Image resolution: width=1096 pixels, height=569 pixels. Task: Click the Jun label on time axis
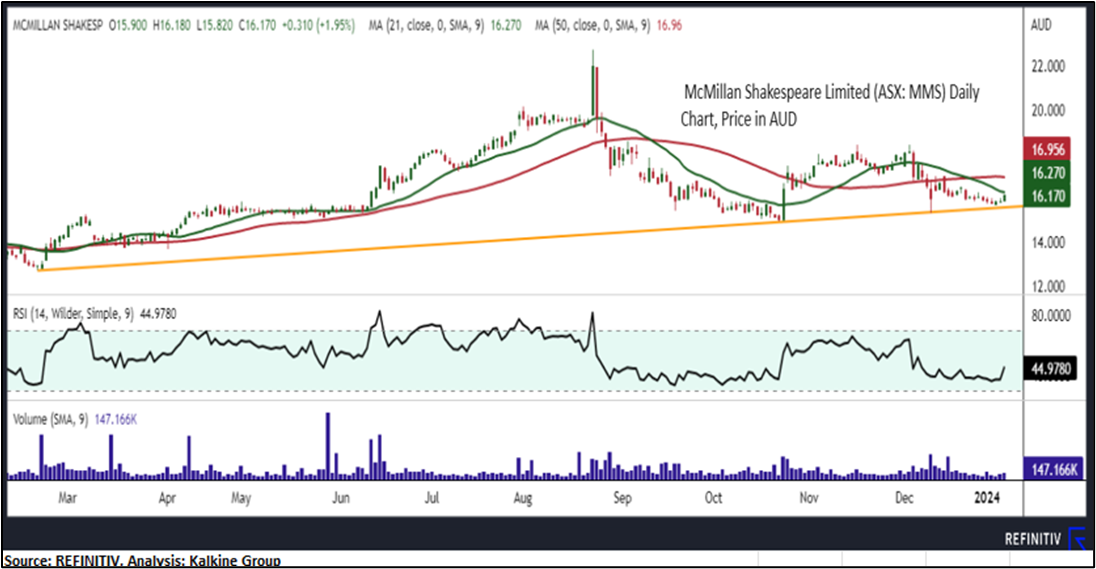coord(340,498)
